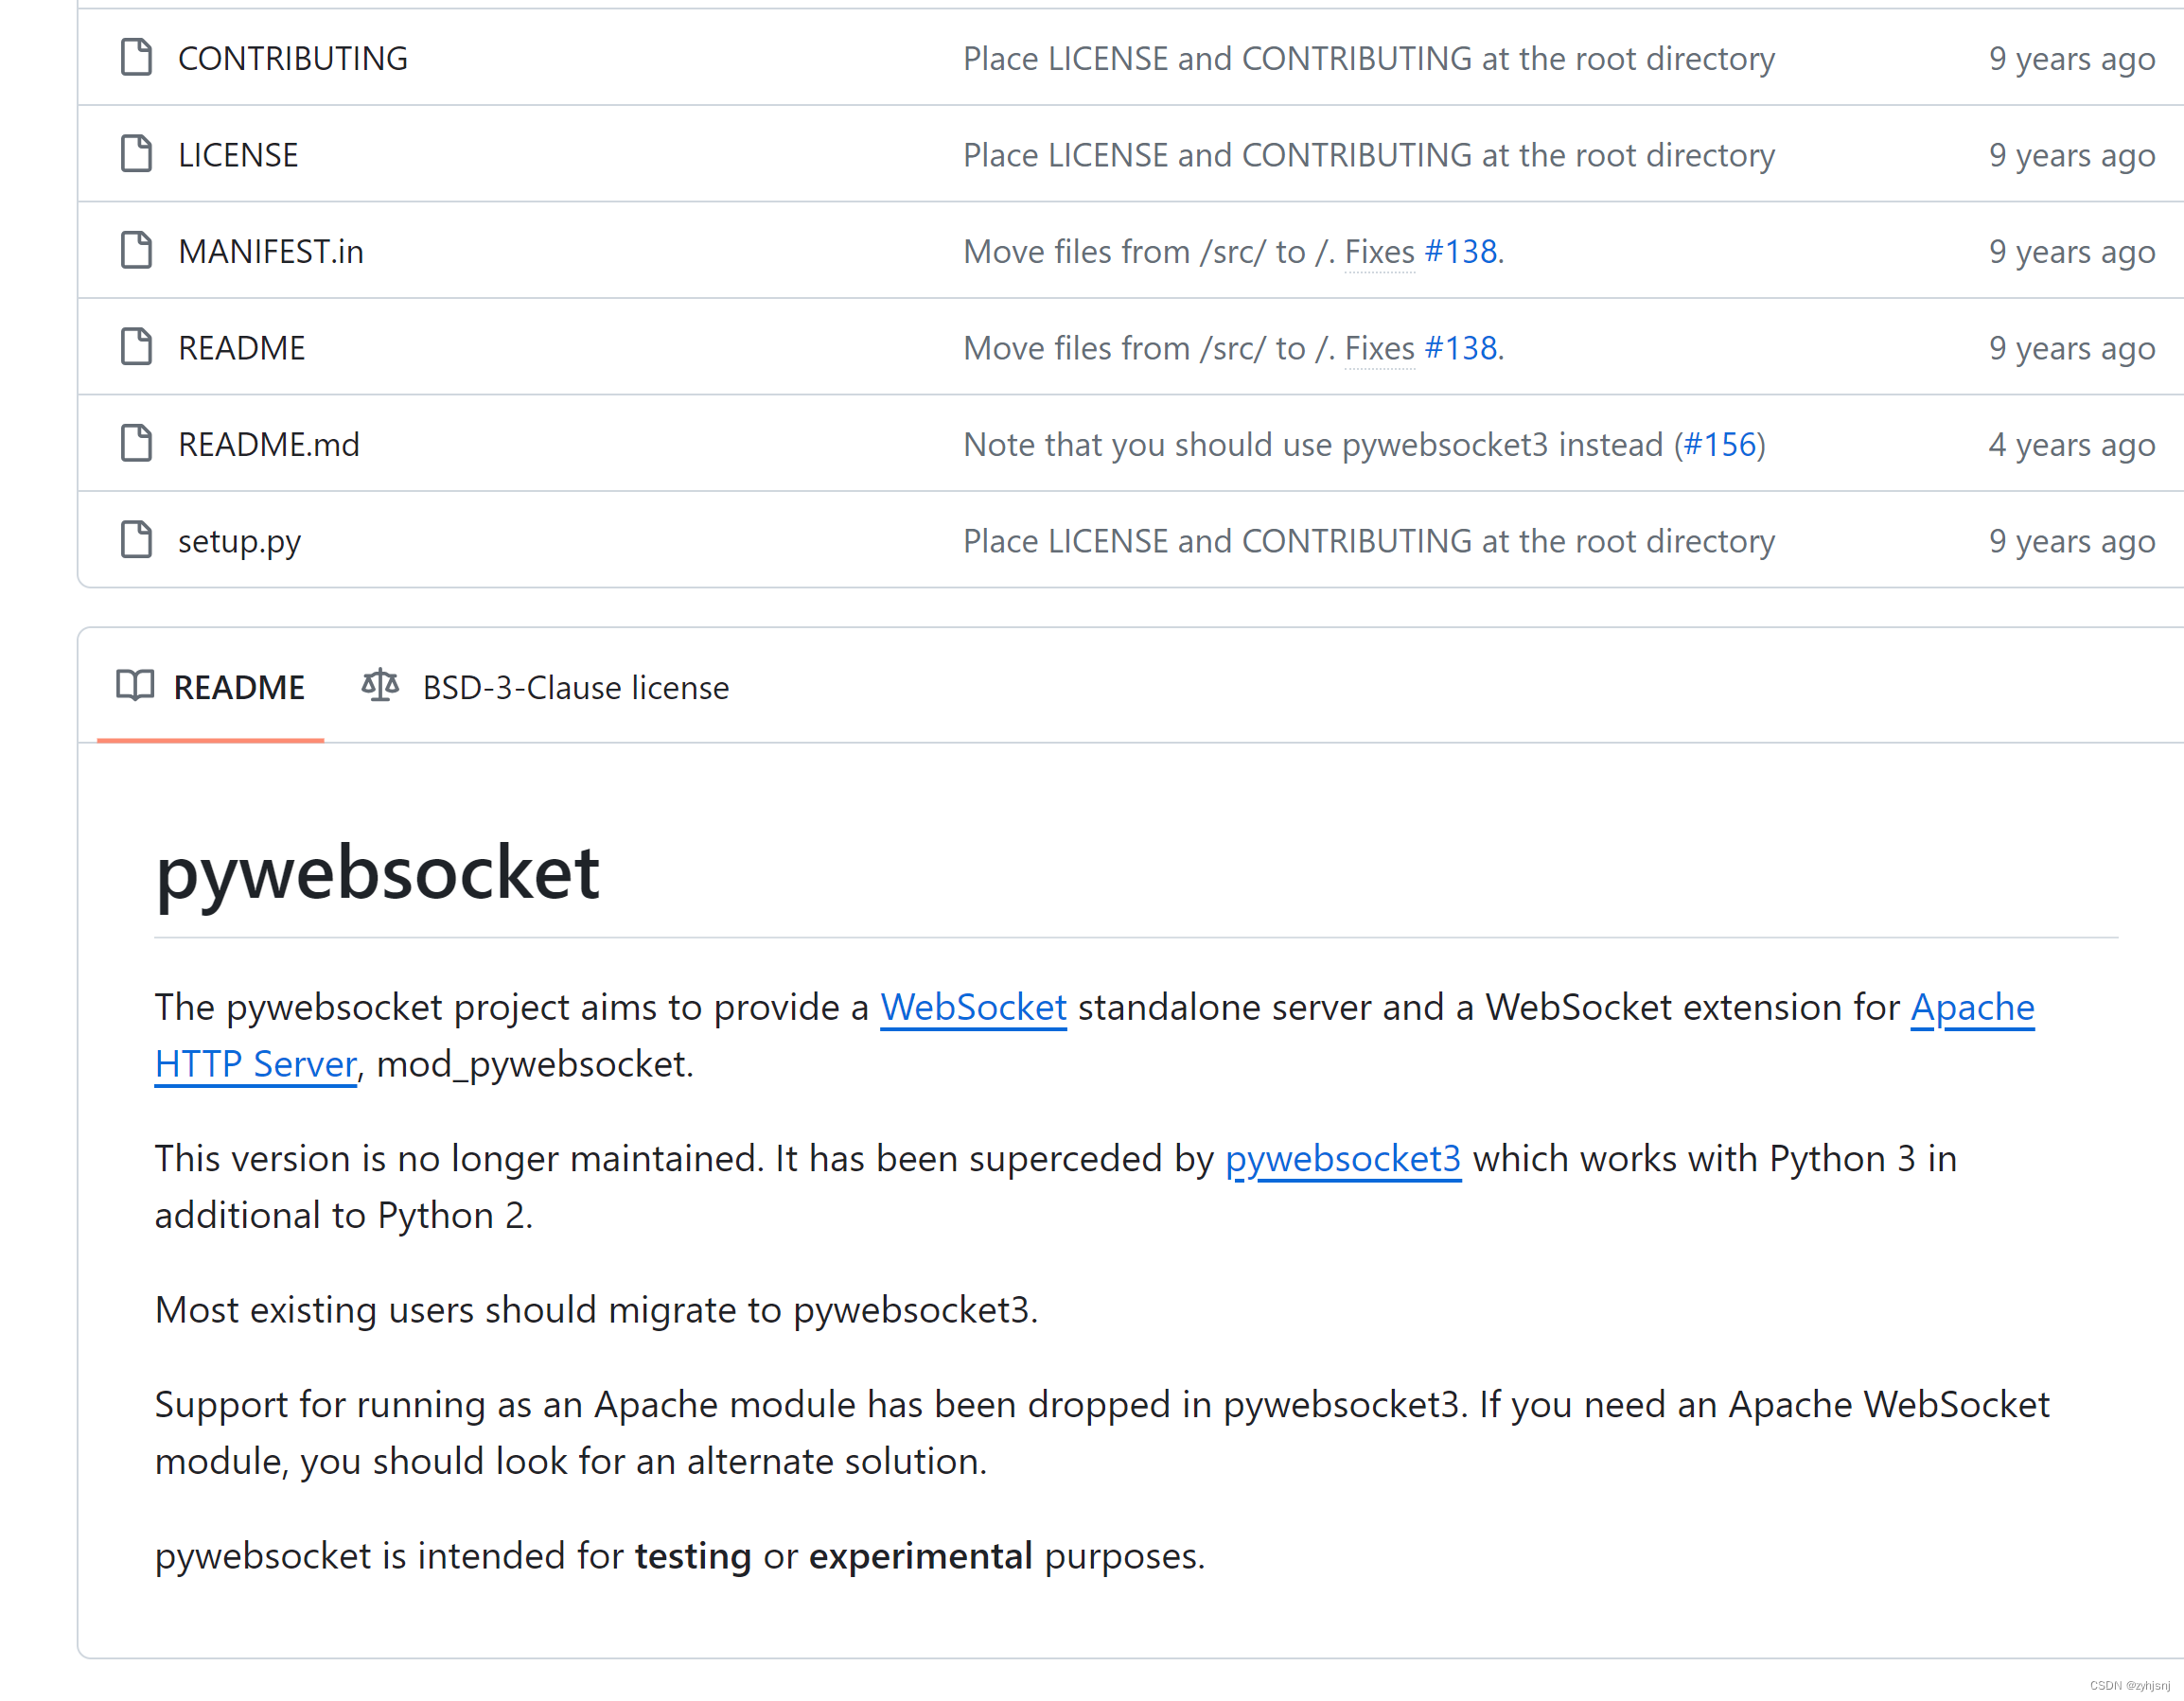
Task: Click the LICENSE file icon
Action: pos(137,154)
